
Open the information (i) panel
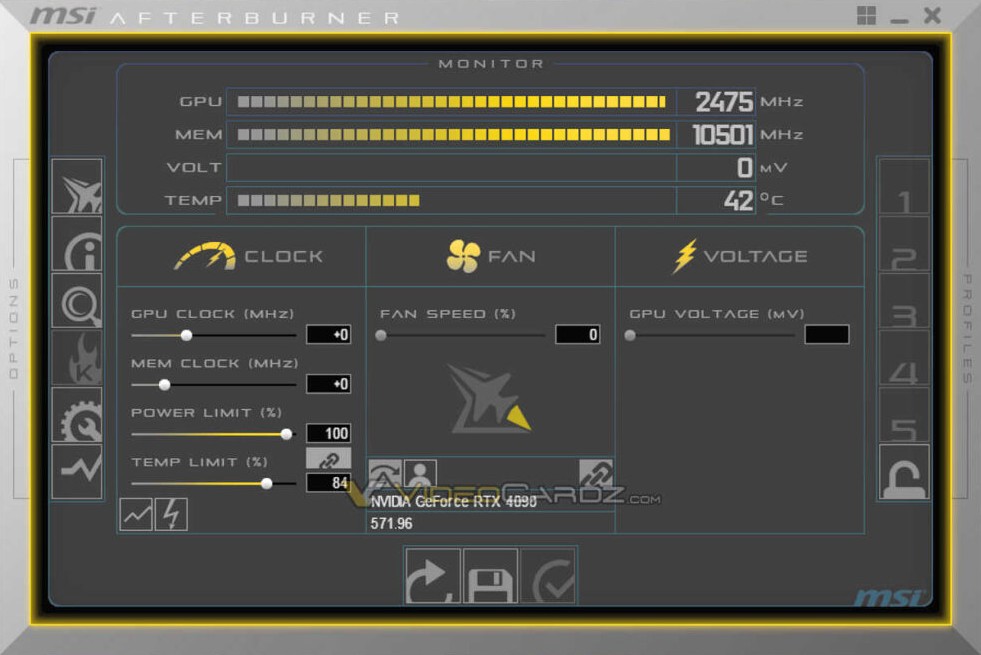click(77, 243)
